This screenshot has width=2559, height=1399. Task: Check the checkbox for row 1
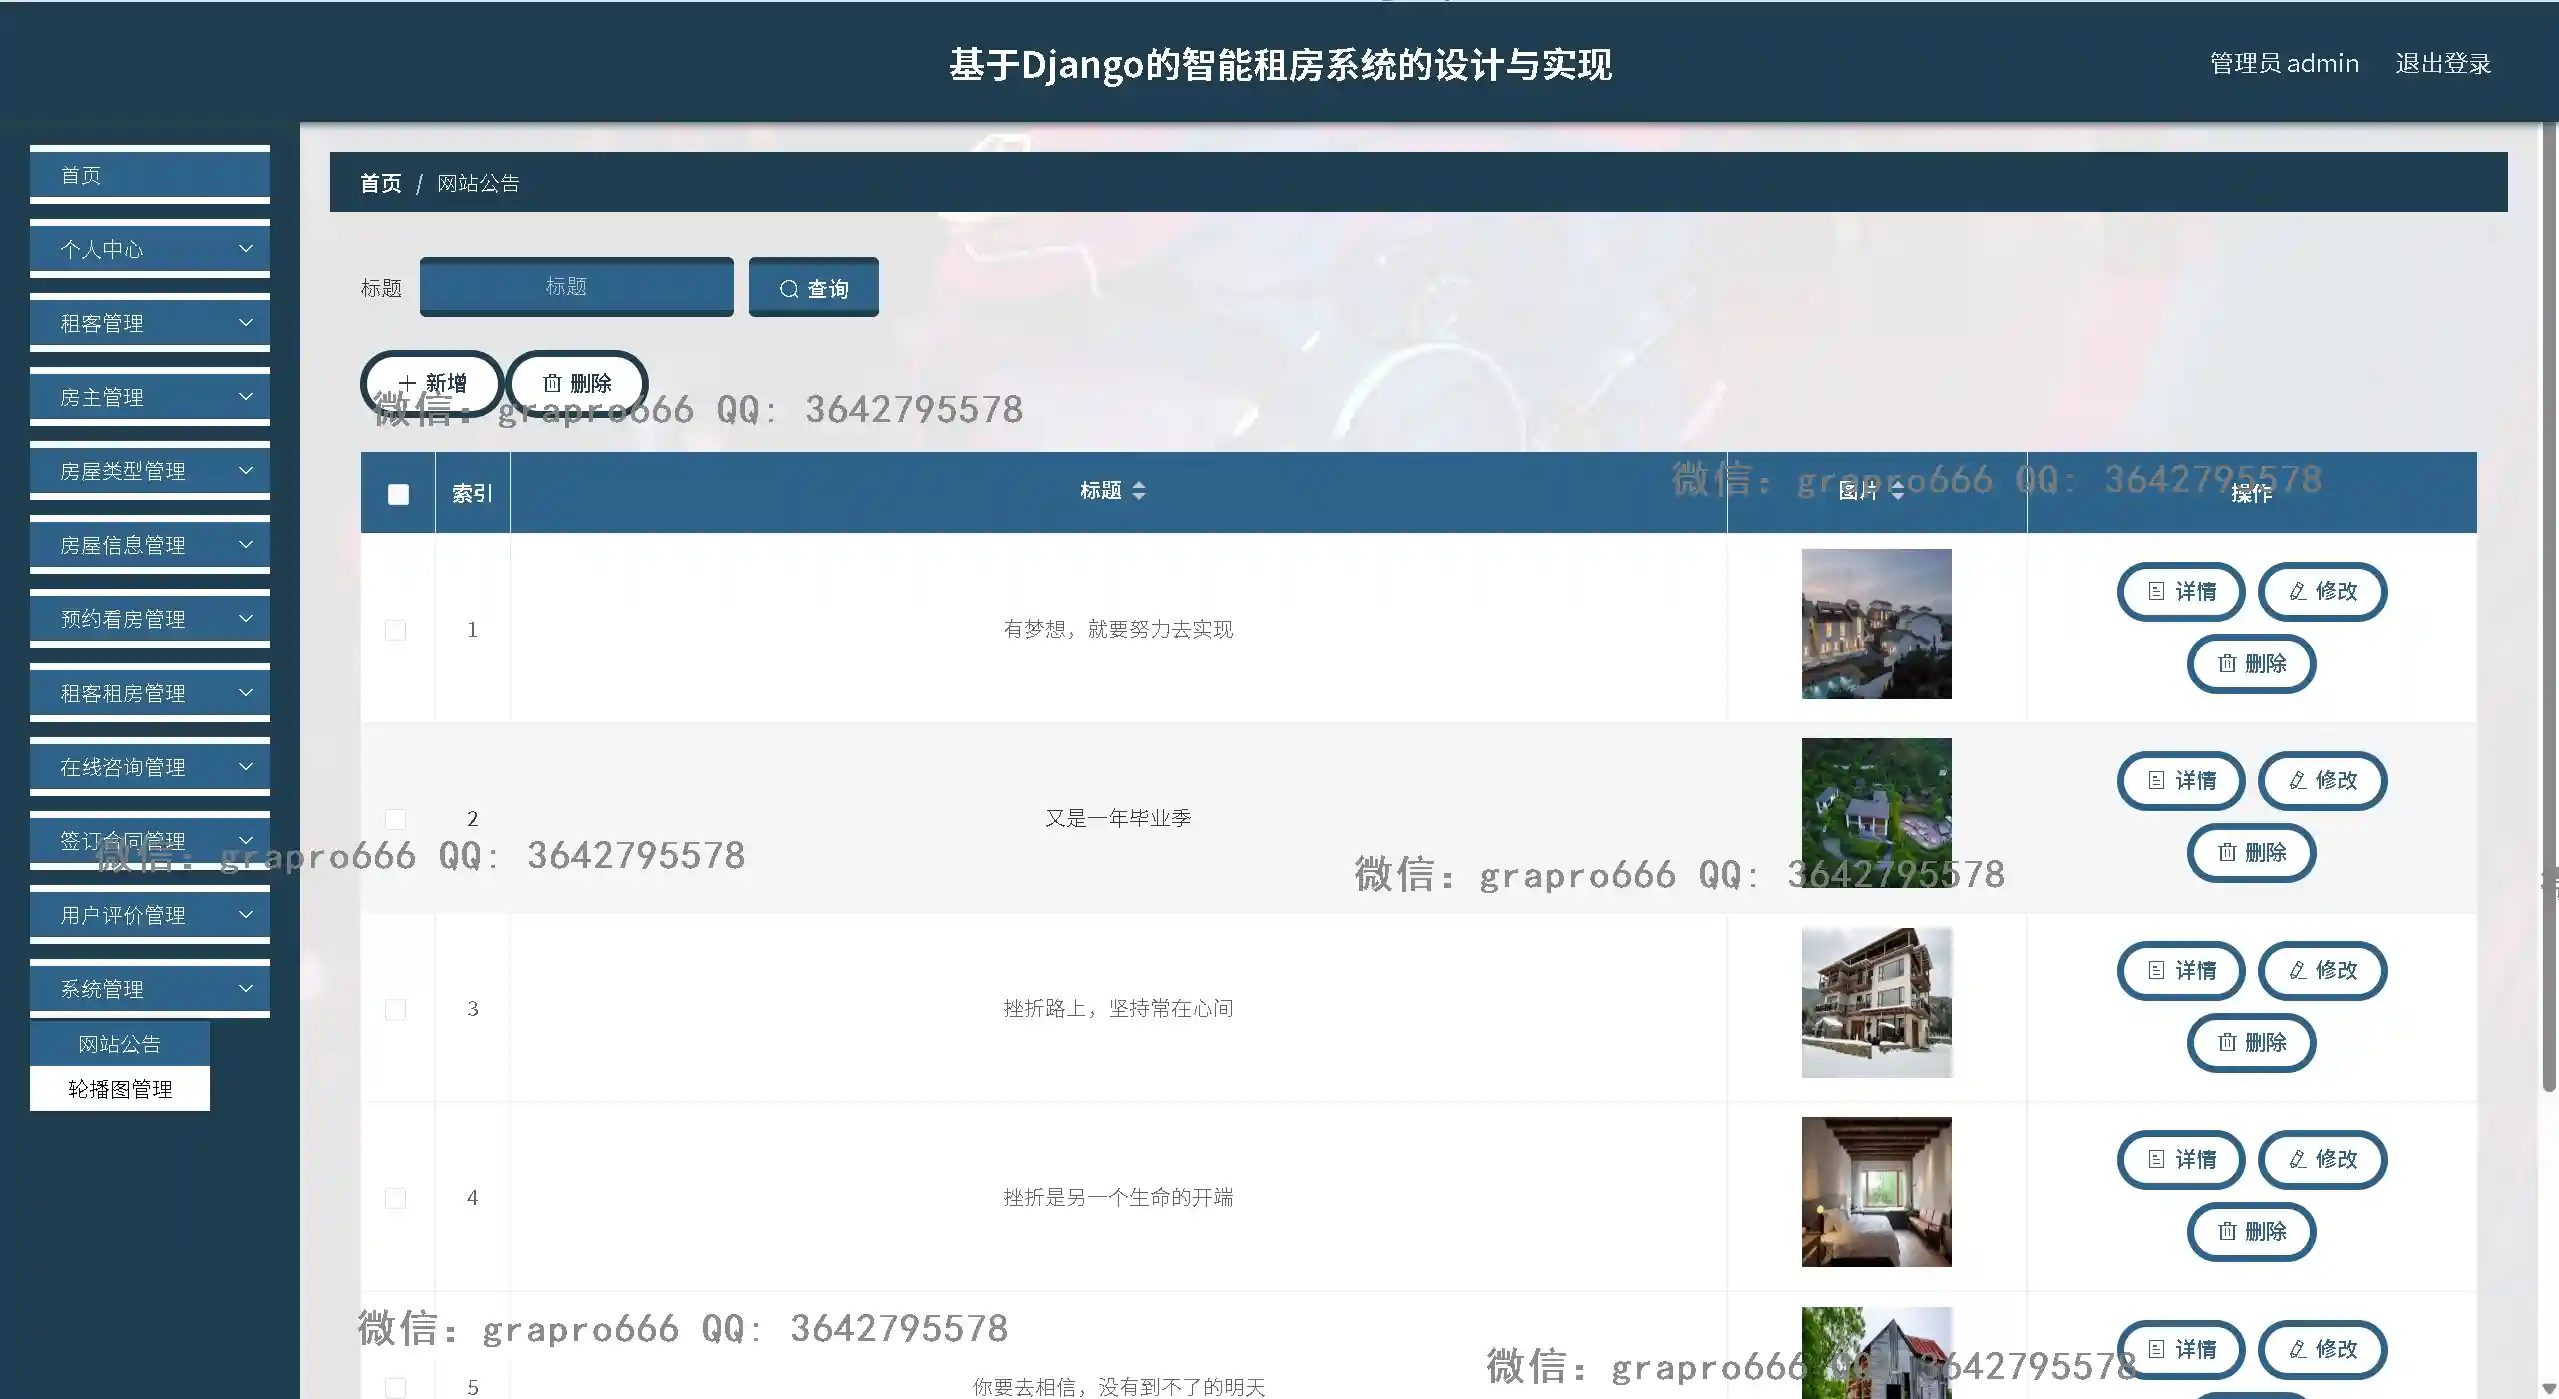(x=396, y=630)
